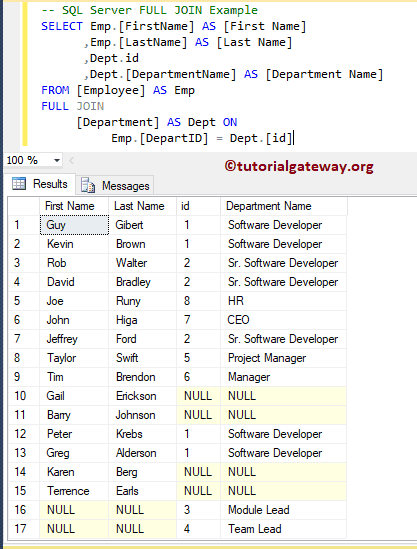Image resolution: width=417 pixels, height=549 pixels.
Task: Click the Bradley cell
Action: 143,282
